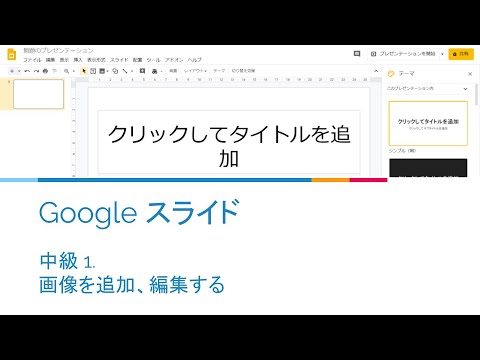Image resolution: width=480 pixels, height=360 pixels.
Task: Insert an image from toolbar
Action: [102, 71]
